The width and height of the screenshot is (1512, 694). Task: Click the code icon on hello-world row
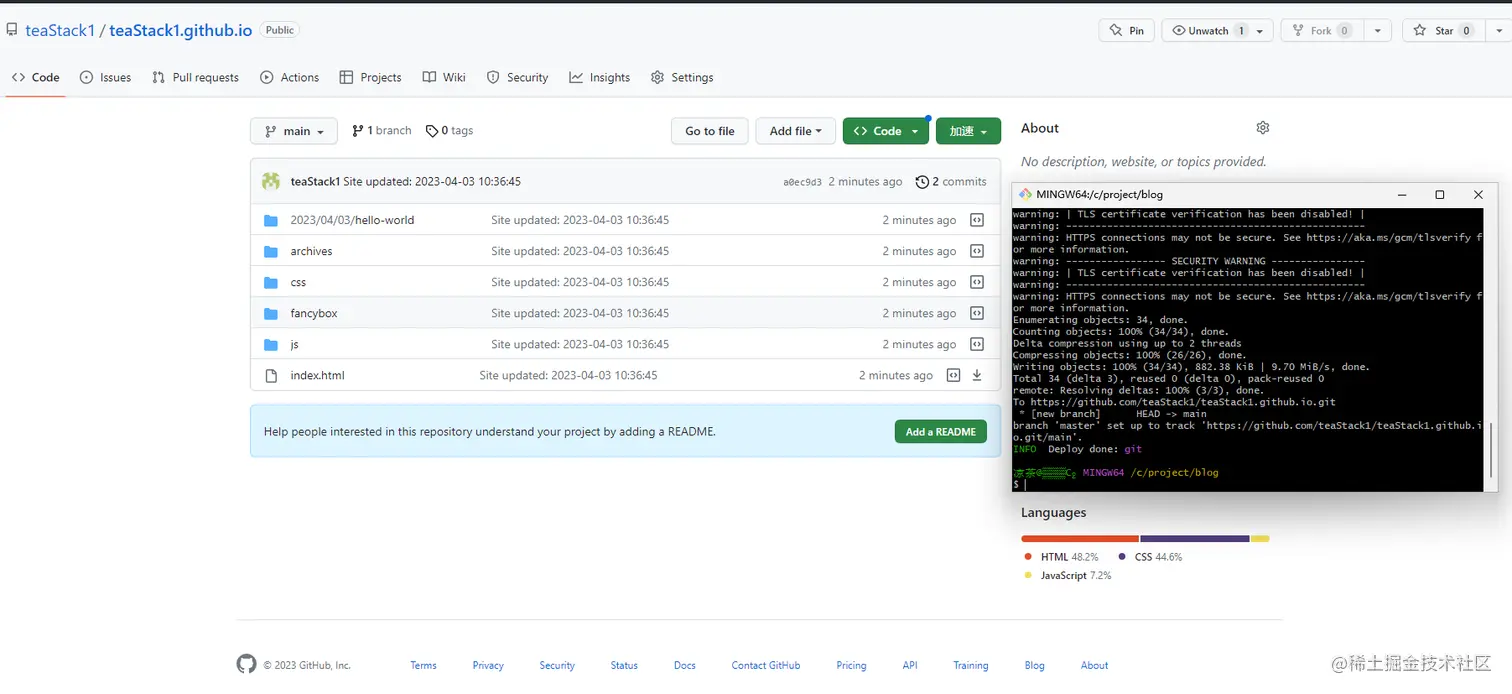[x=977, y=220]
